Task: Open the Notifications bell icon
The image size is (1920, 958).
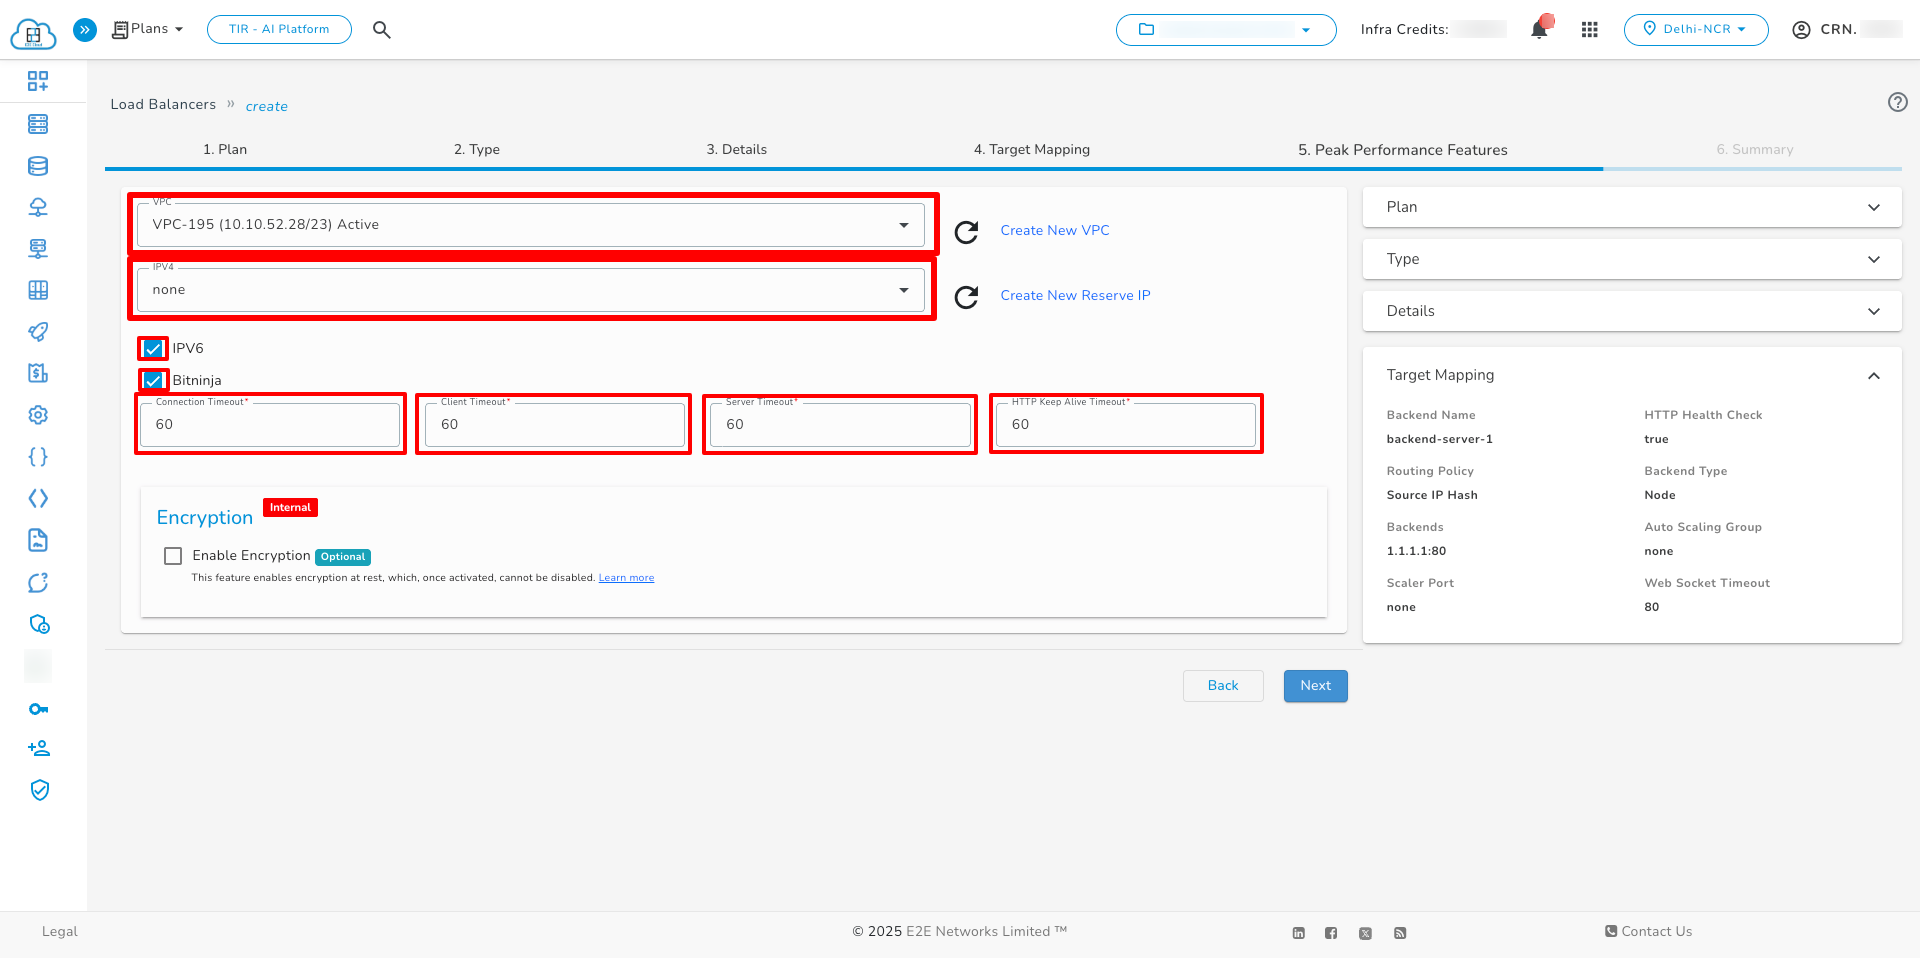Action: pos(1539,29)
